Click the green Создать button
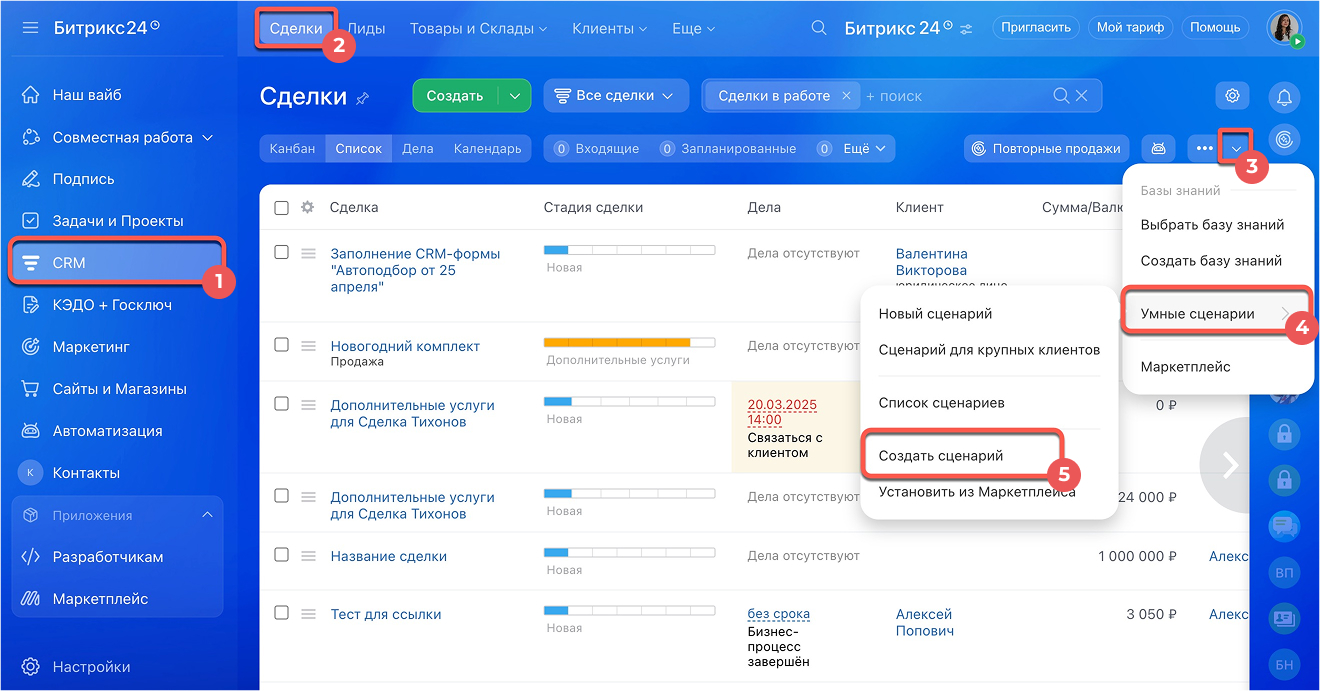 pyautogui.click(x=455, y=96)
